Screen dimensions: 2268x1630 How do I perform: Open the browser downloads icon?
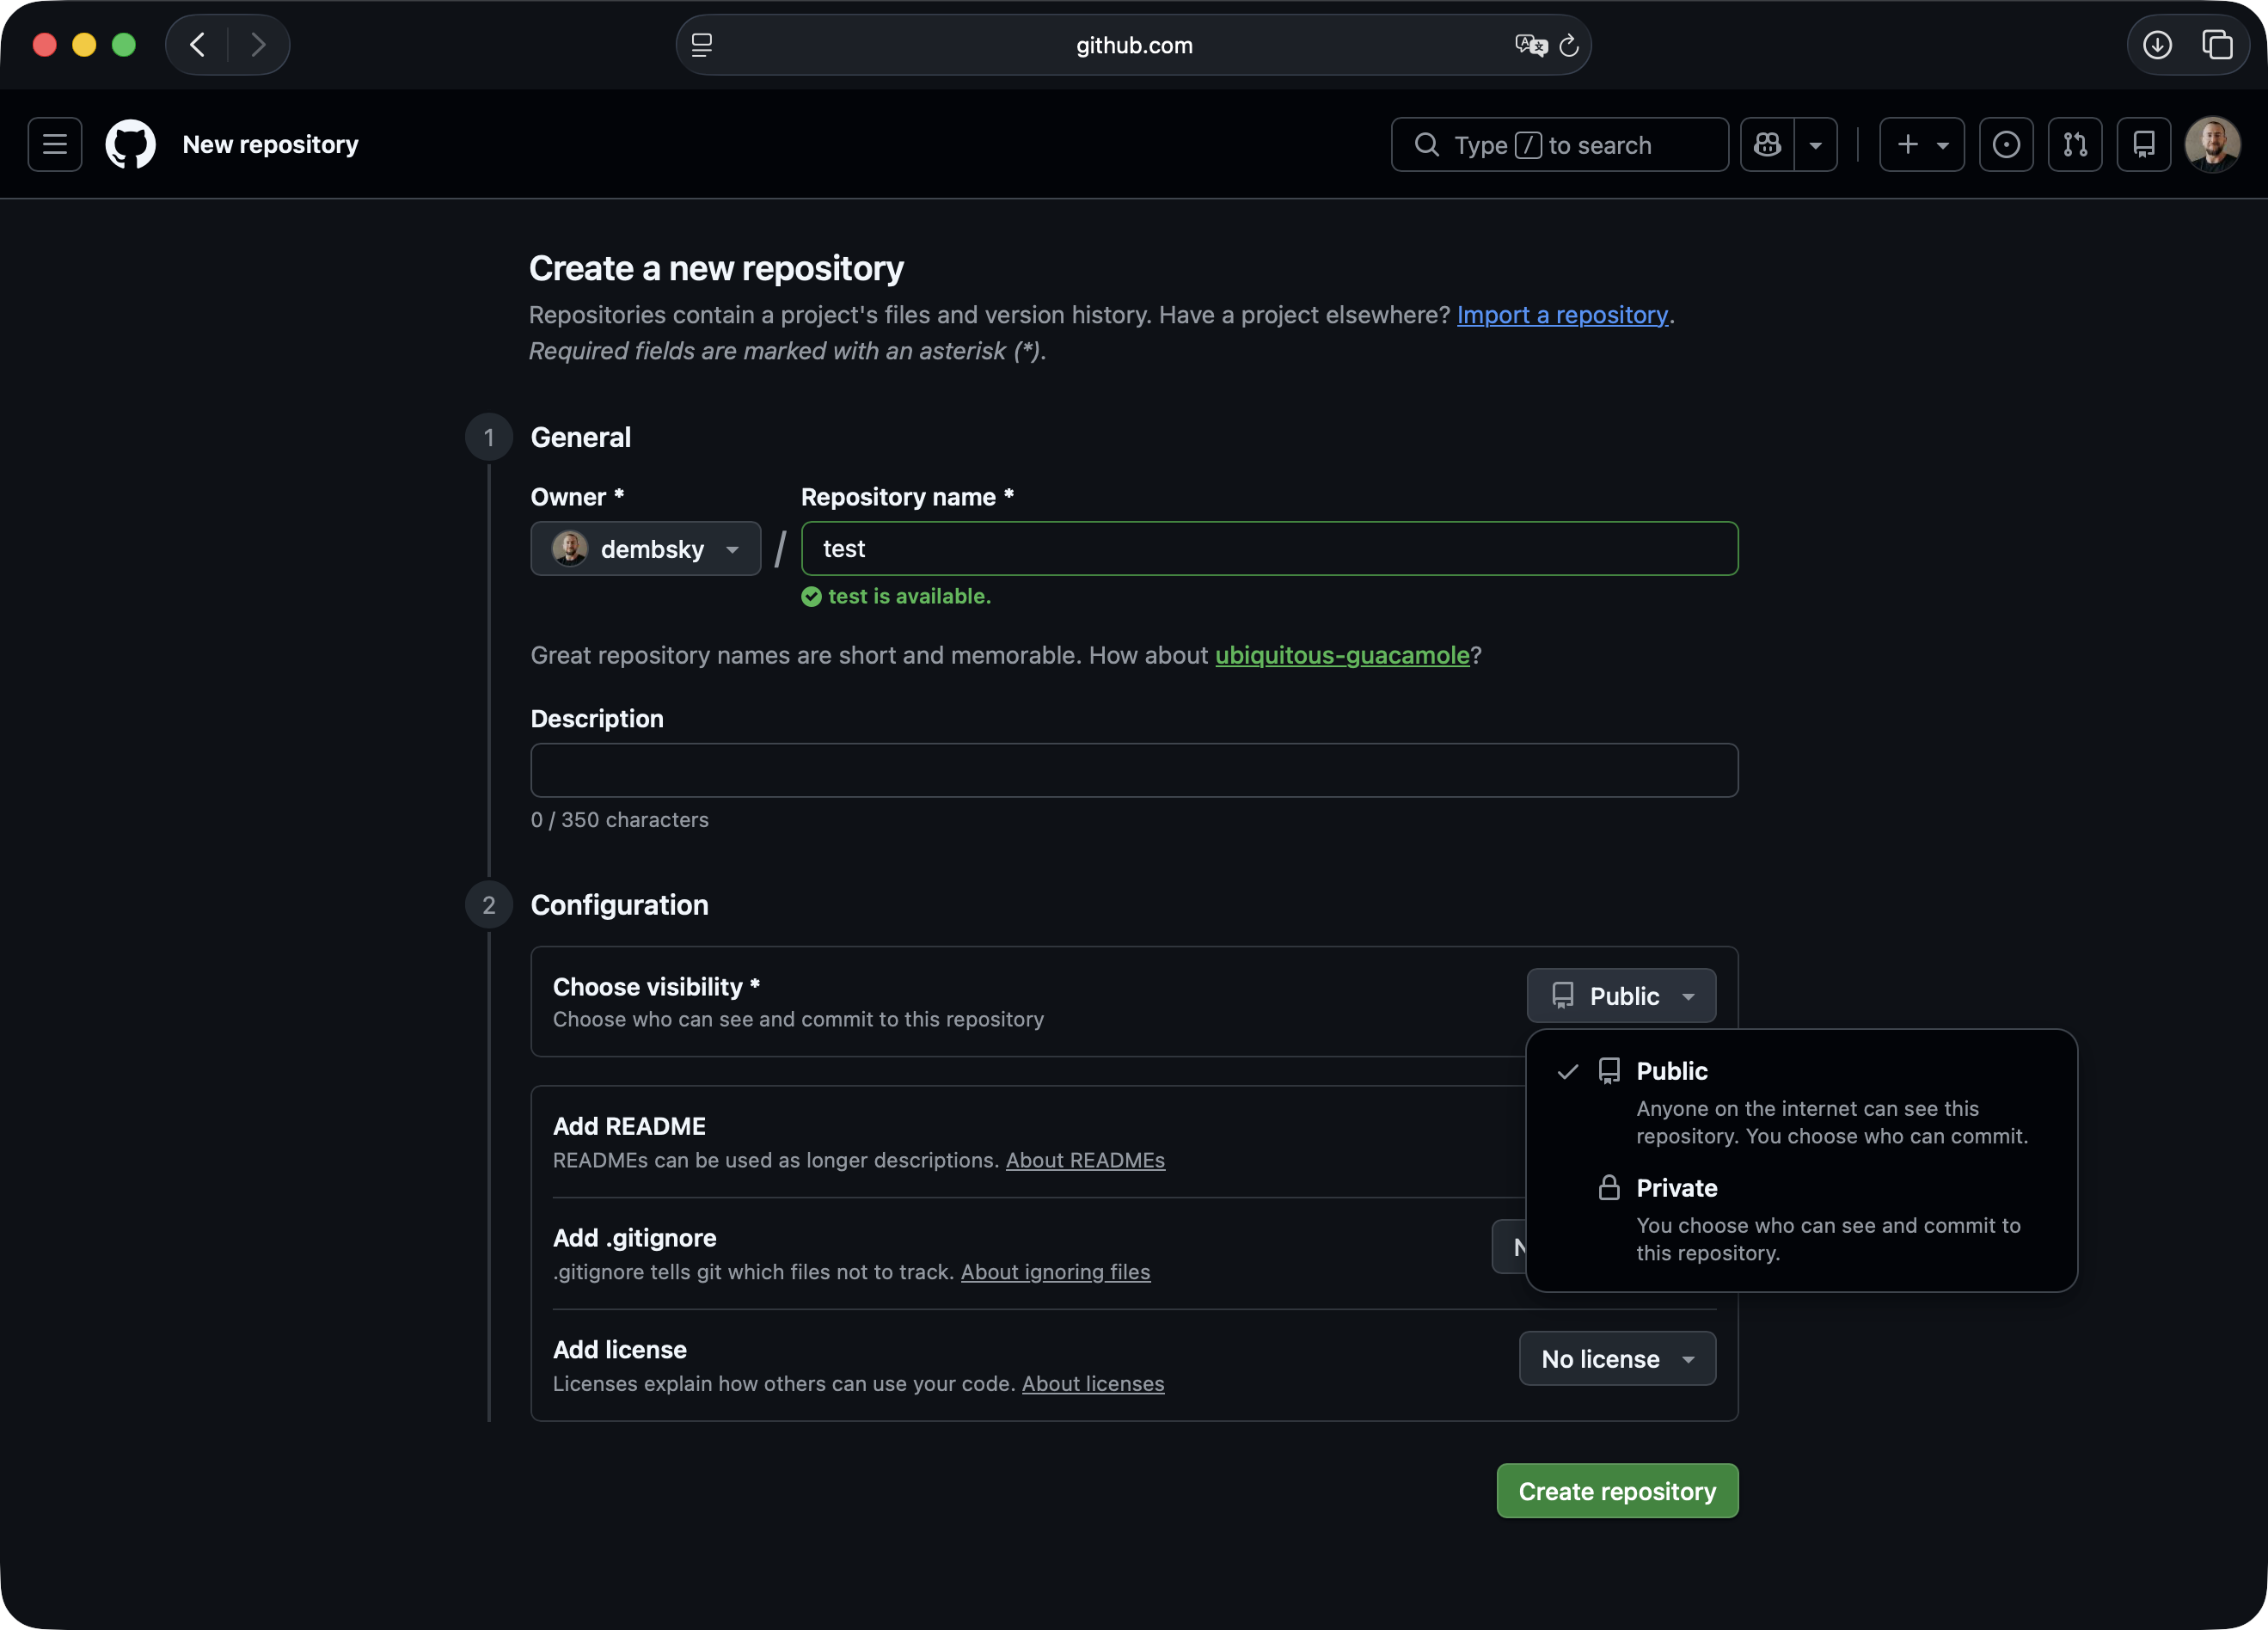[2157, 44]
